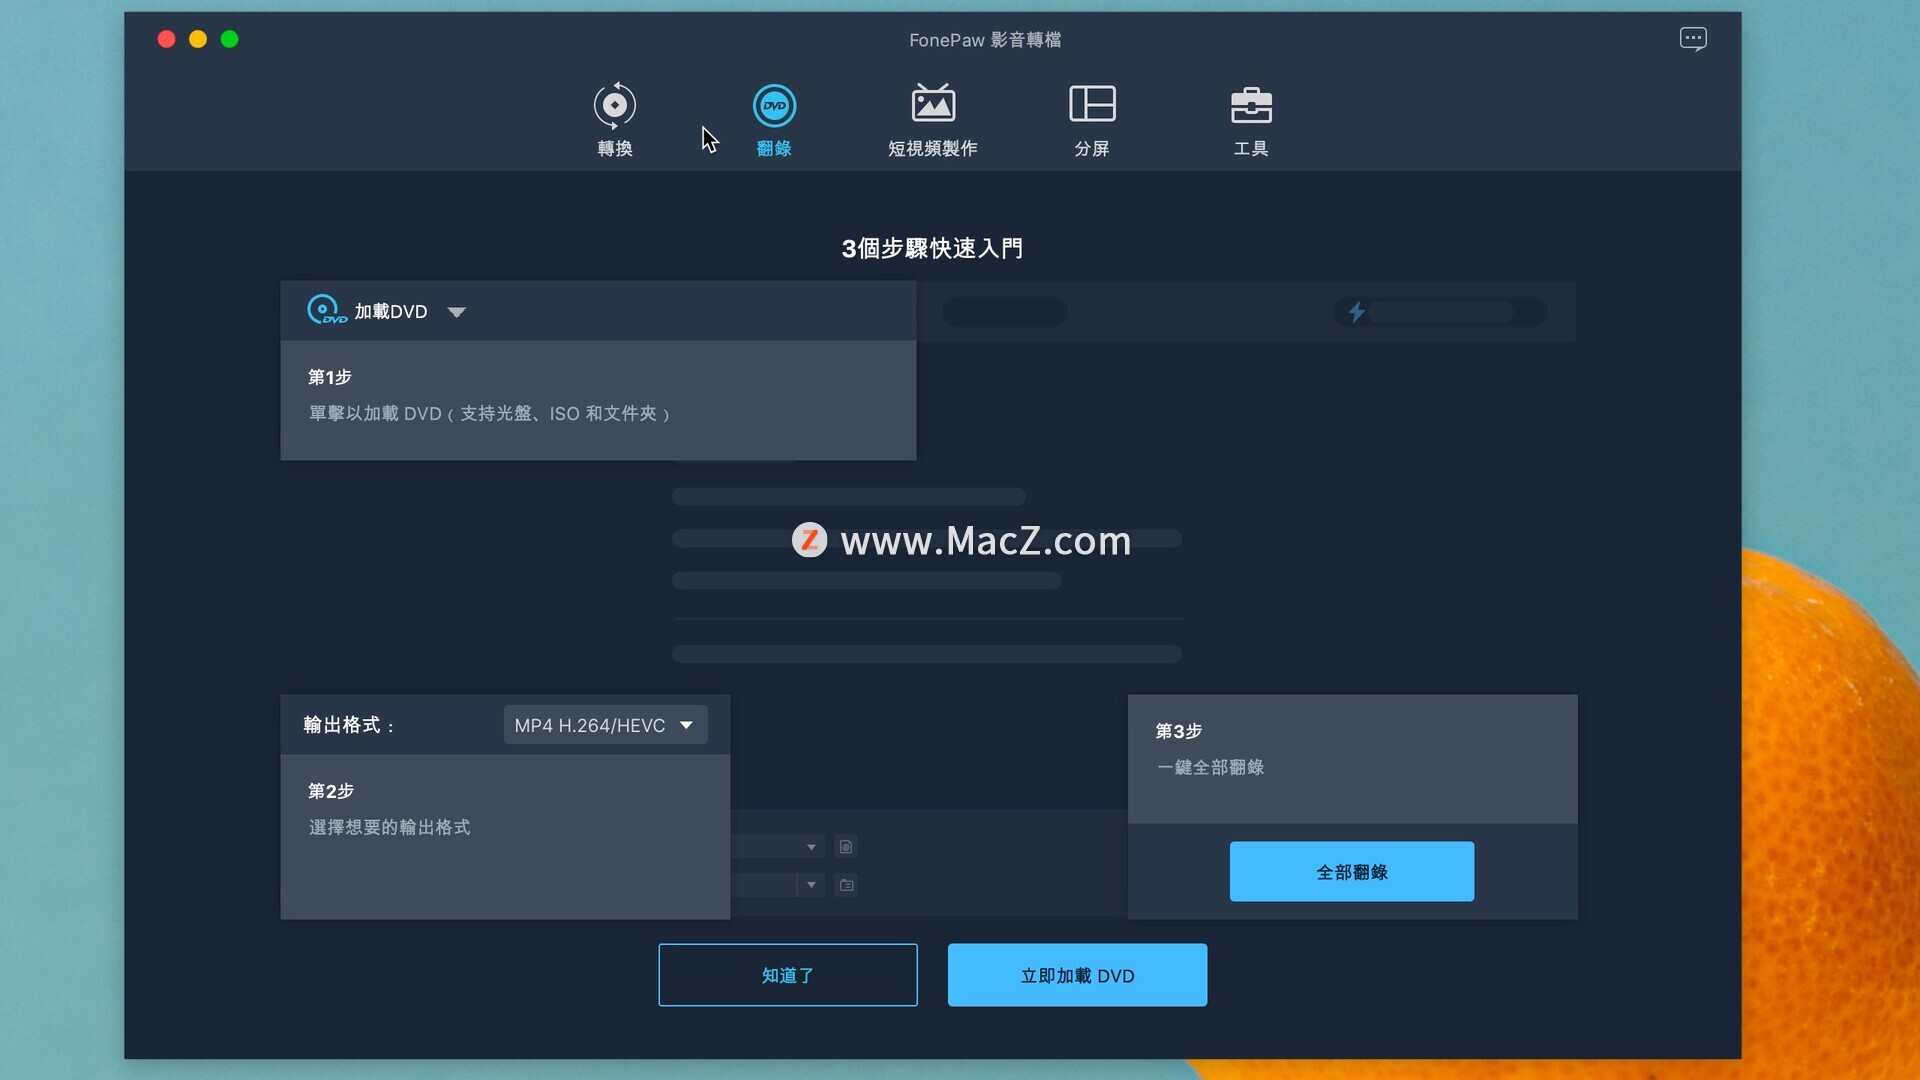The height and width of the screenshot is (1080, 1920).
Task: Switch to the 翻錄 ripper tab
Action: click(774, 120)
